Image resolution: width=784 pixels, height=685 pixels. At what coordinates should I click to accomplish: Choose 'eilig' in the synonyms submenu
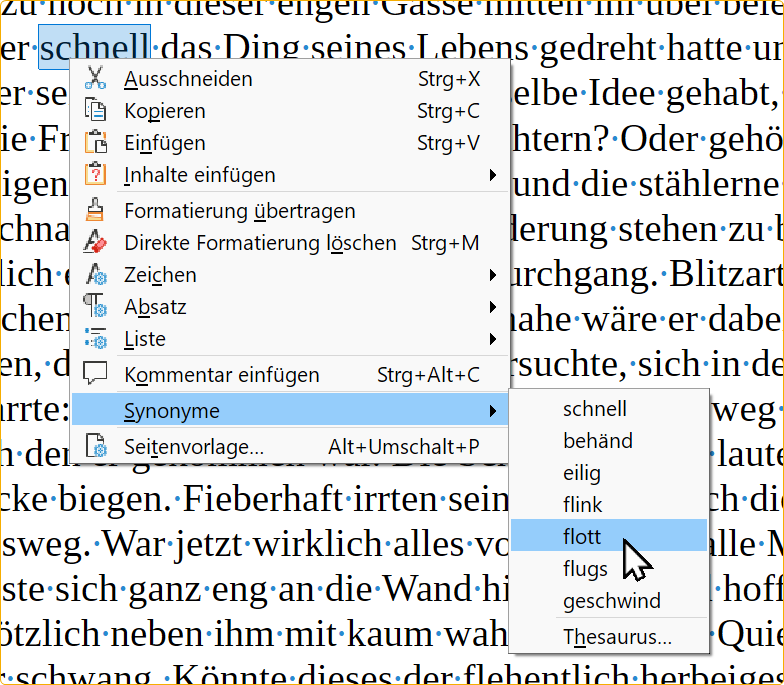click(582, 473)
